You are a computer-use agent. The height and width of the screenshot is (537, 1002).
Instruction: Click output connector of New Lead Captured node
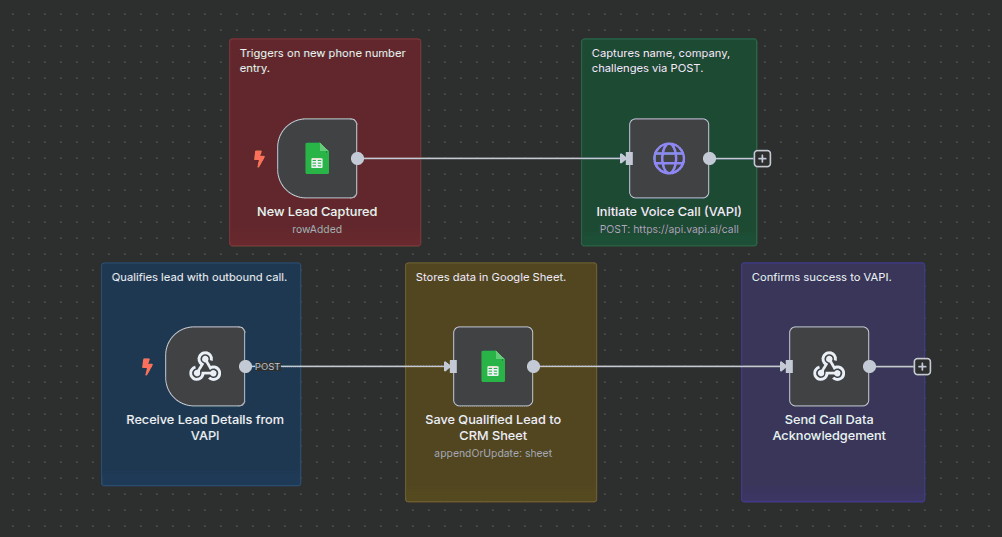coord(357,159)
